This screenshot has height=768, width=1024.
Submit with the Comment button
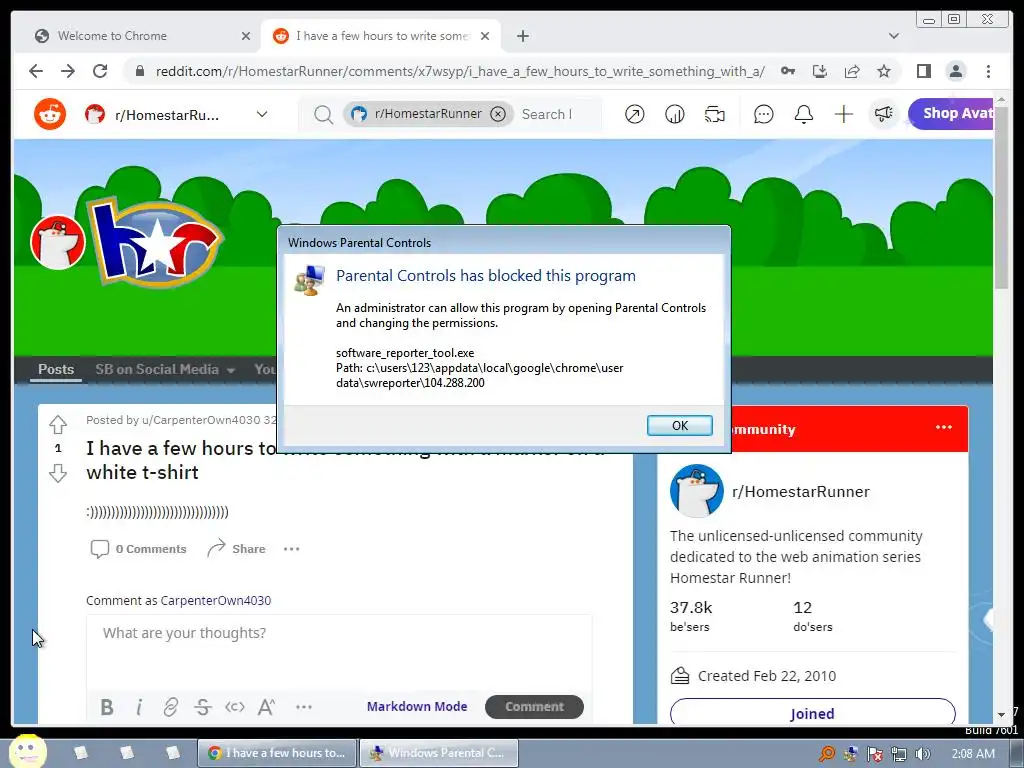click(x=534, y=707)
